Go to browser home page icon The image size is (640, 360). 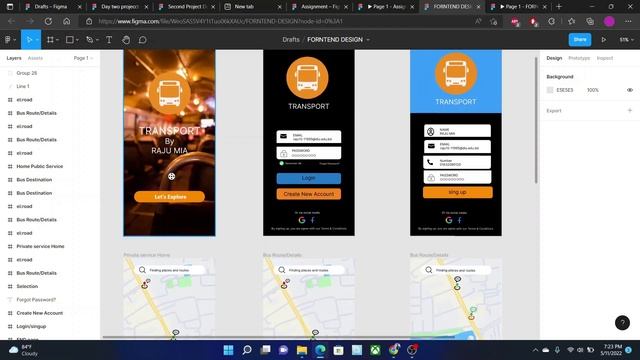tap(67, 21)
